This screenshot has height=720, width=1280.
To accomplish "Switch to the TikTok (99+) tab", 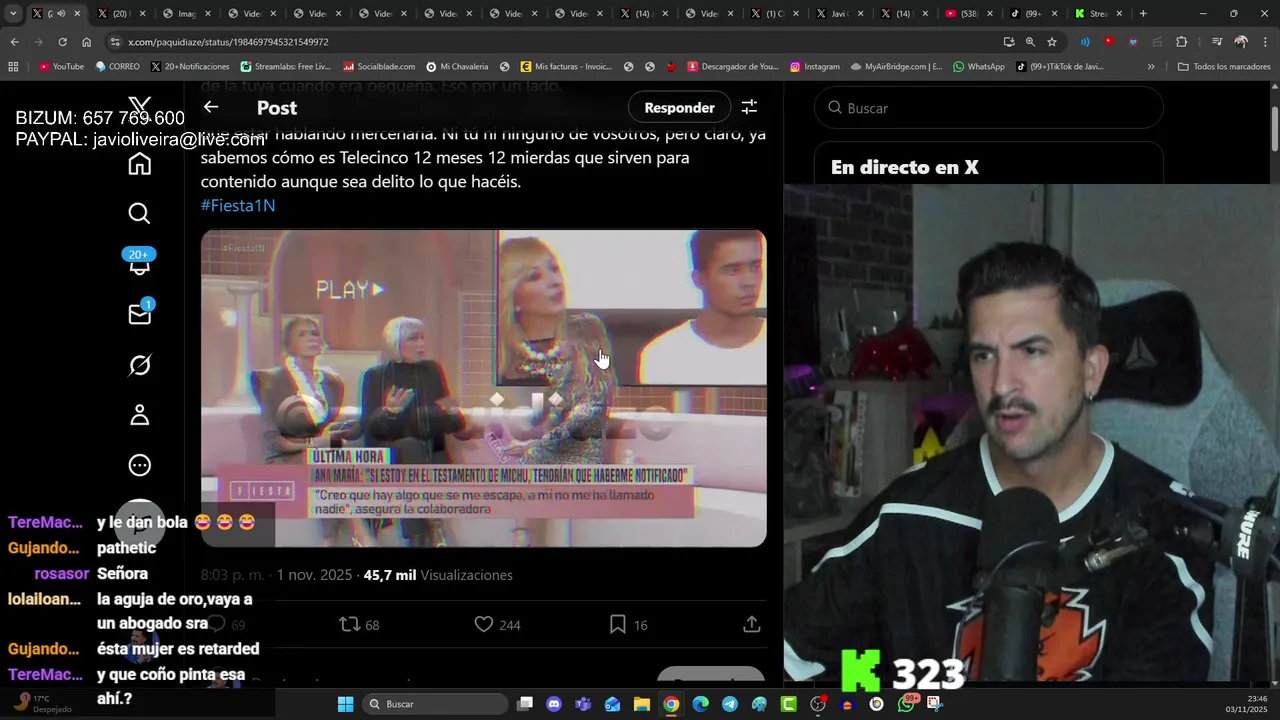I will click(1032, 14).
